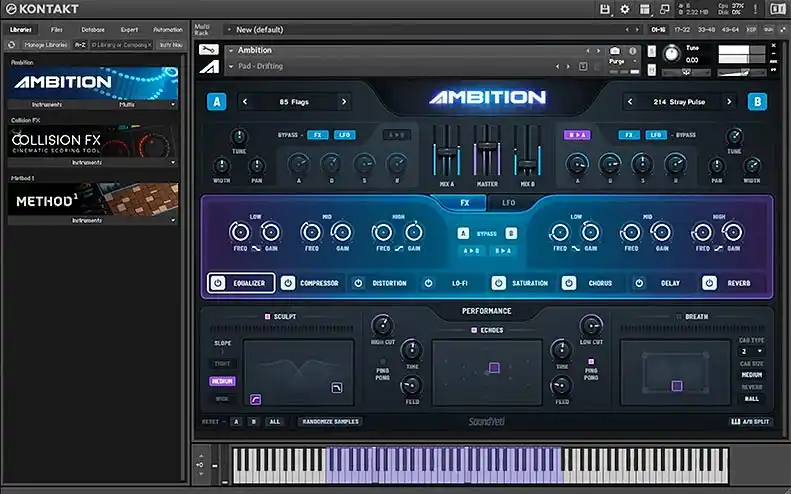This screenshot has width=791, height=494.
Task: Adjust the Mix A fader
Action: pyautogui.click(x=446, y=151)
